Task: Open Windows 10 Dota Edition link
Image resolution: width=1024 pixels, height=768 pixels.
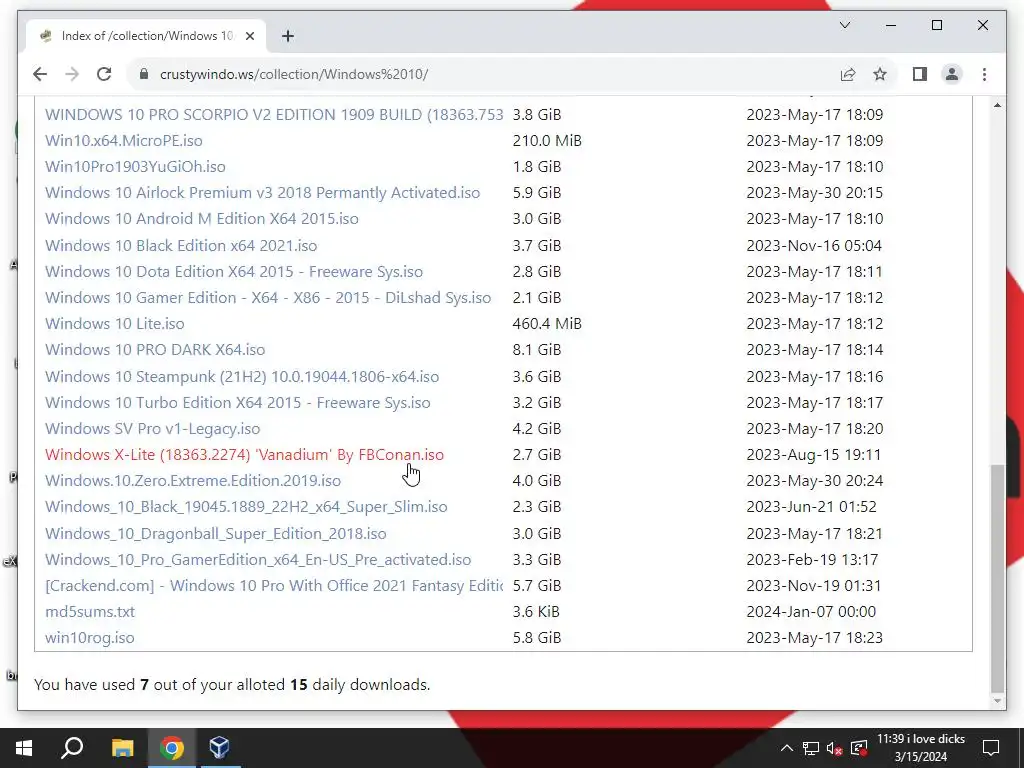Action: 234,272
